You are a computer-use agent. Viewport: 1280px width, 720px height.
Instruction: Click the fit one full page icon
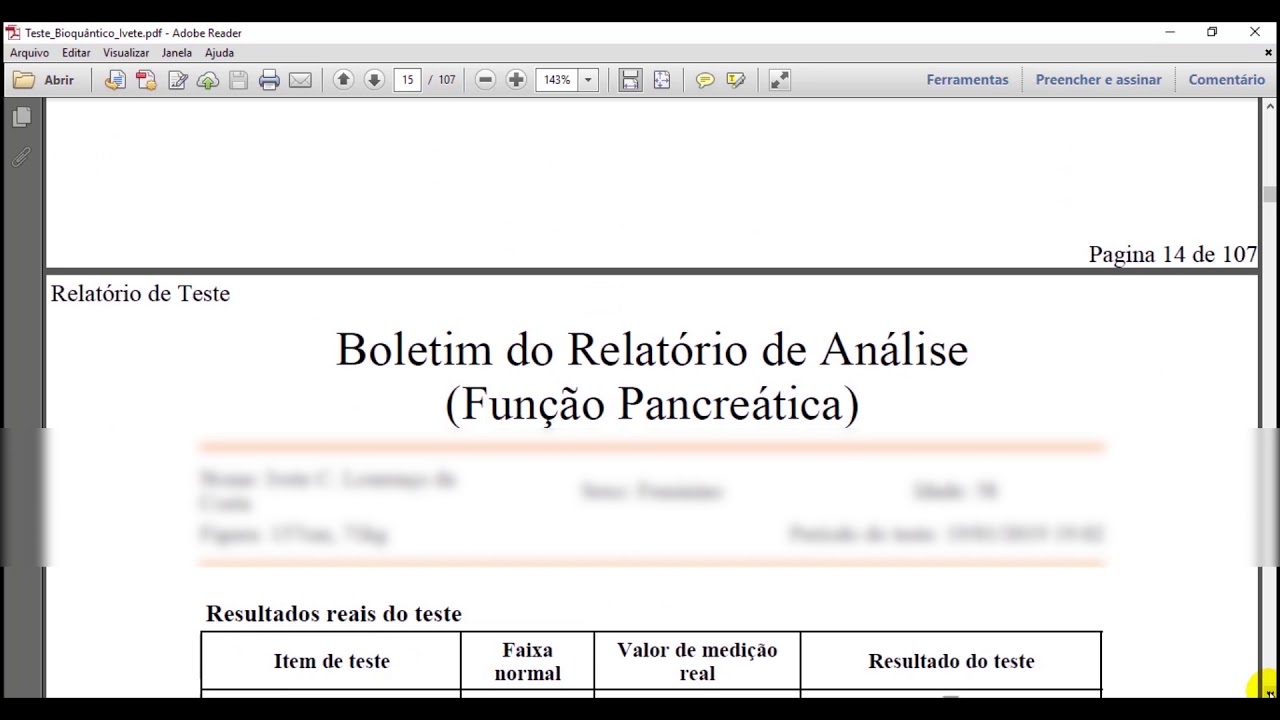(x=661, y=80)
